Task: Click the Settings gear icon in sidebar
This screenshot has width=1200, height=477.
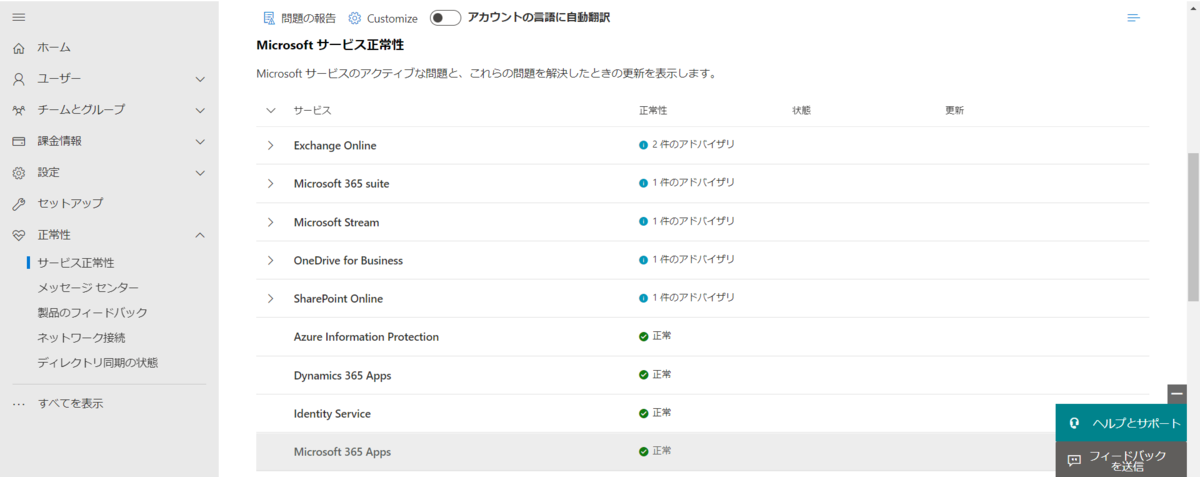Action: [19, 173]
